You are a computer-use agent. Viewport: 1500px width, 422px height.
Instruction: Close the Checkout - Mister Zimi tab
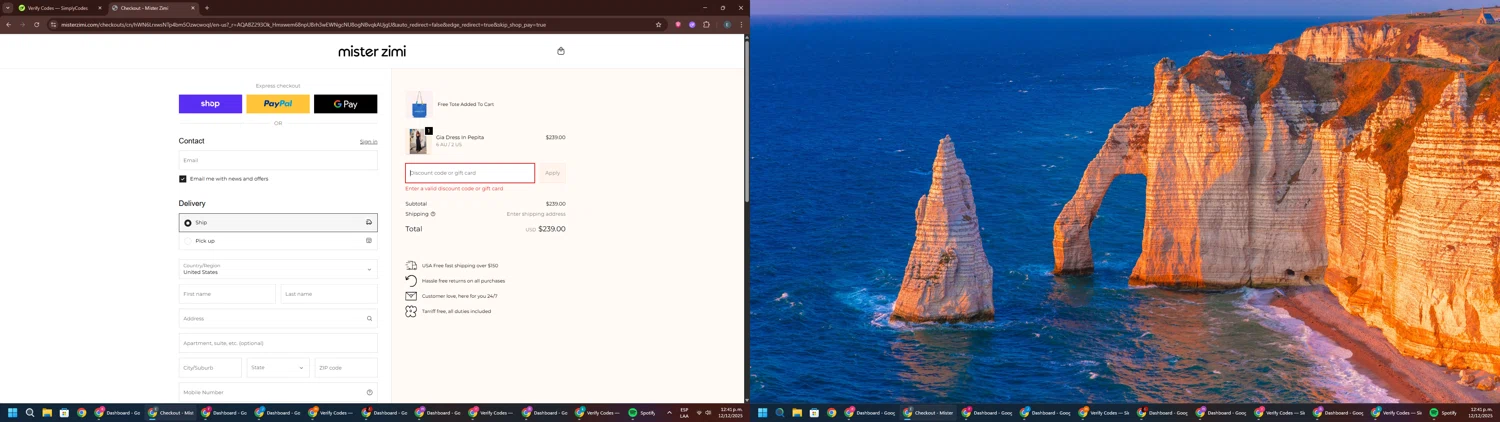[x=193, y=8]
